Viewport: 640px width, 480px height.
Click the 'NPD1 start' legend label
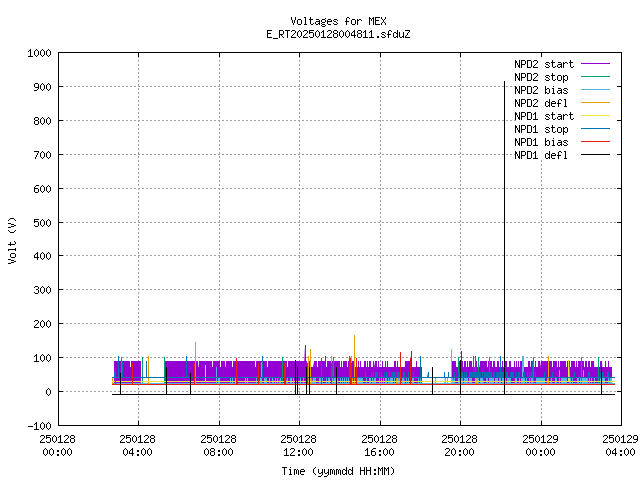coord(544,116)
